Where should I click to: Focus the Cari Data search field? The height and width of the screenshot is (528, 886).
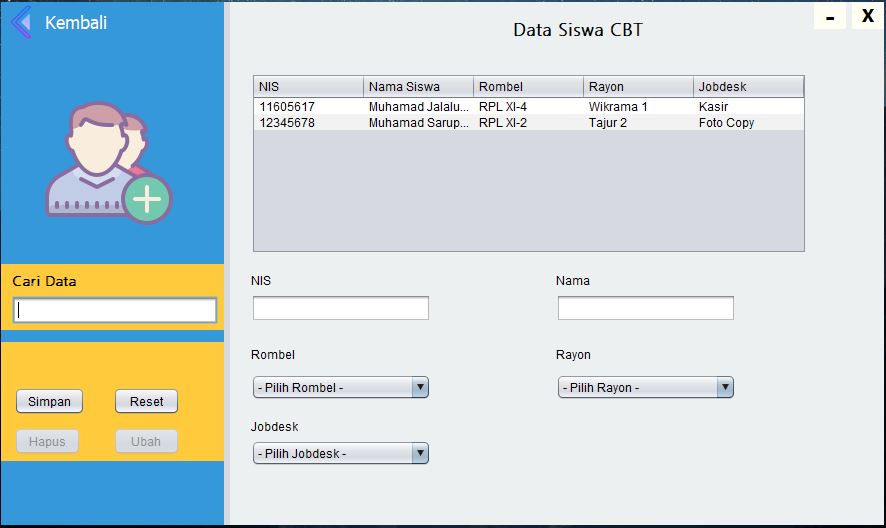[115, 310]
